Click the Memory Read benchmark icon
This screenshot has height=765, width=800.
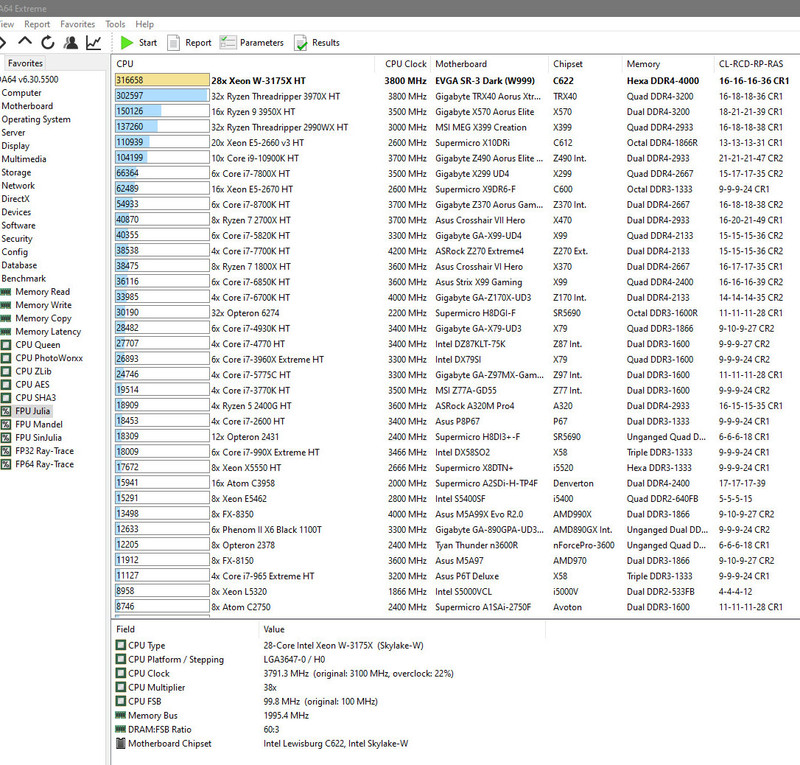point(6,292)
